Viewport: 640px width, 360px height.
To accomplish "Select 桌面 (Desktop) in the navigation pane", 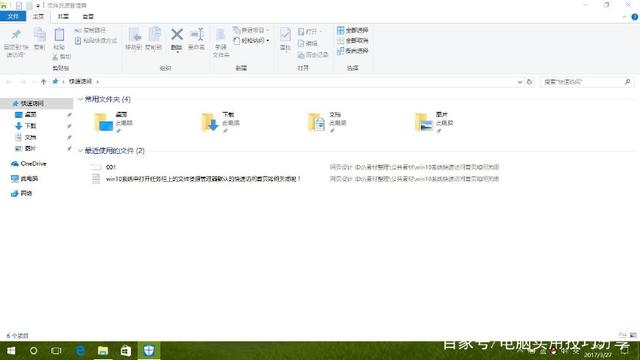I will 30,115.
